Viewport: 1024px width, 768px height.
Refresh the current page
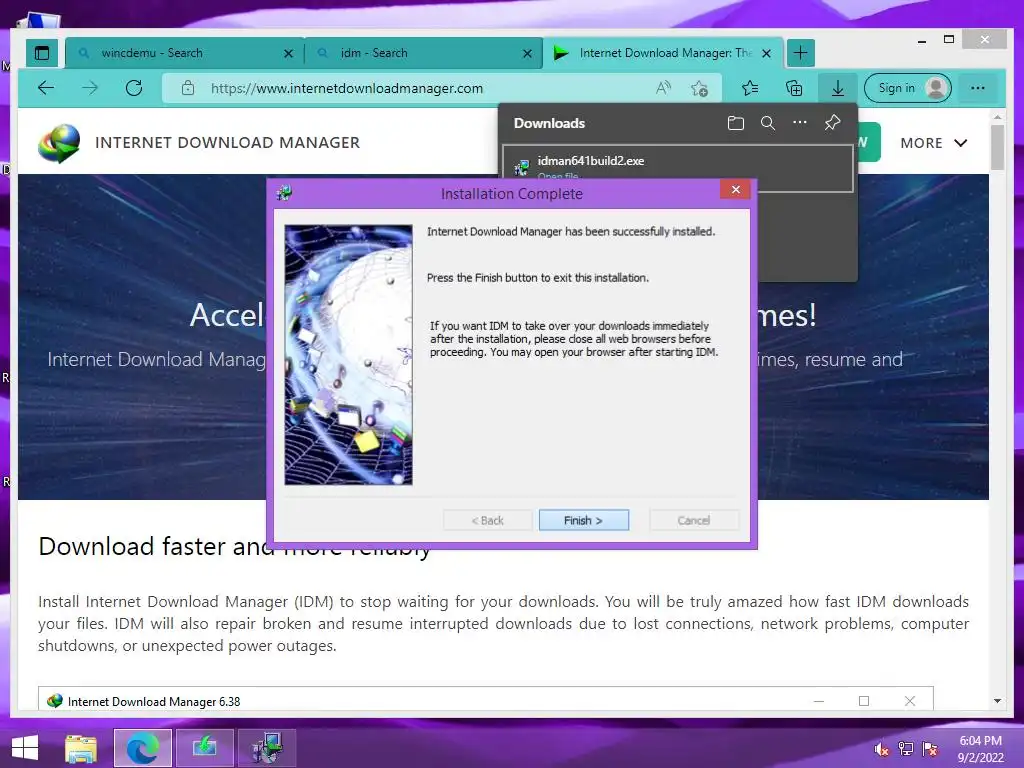134,88
